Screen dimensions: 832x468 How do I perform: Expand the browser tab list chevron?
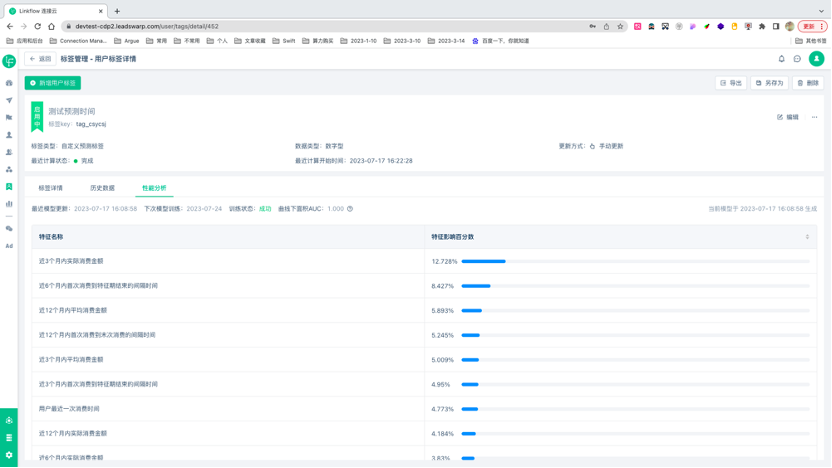(821, 11)
